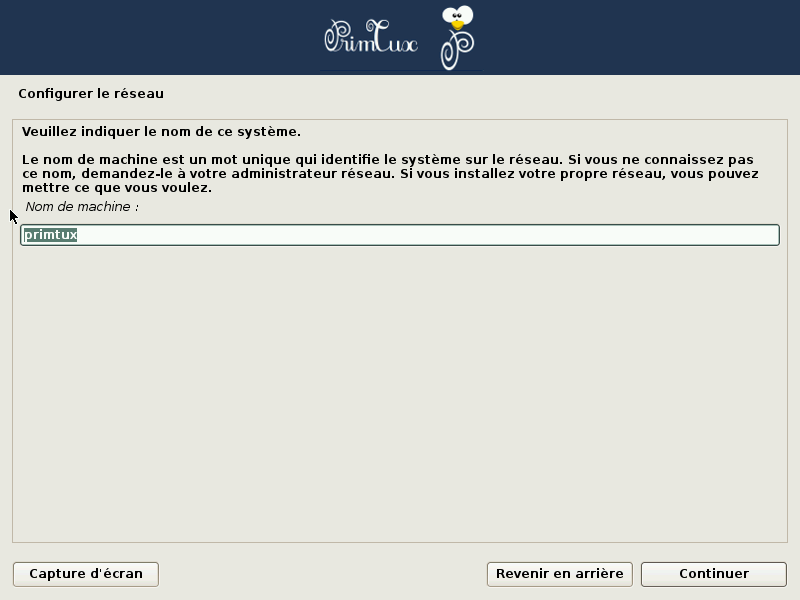800x600 pixels.
Task: Click the "Nom de machine :" label
Action: 82,207
